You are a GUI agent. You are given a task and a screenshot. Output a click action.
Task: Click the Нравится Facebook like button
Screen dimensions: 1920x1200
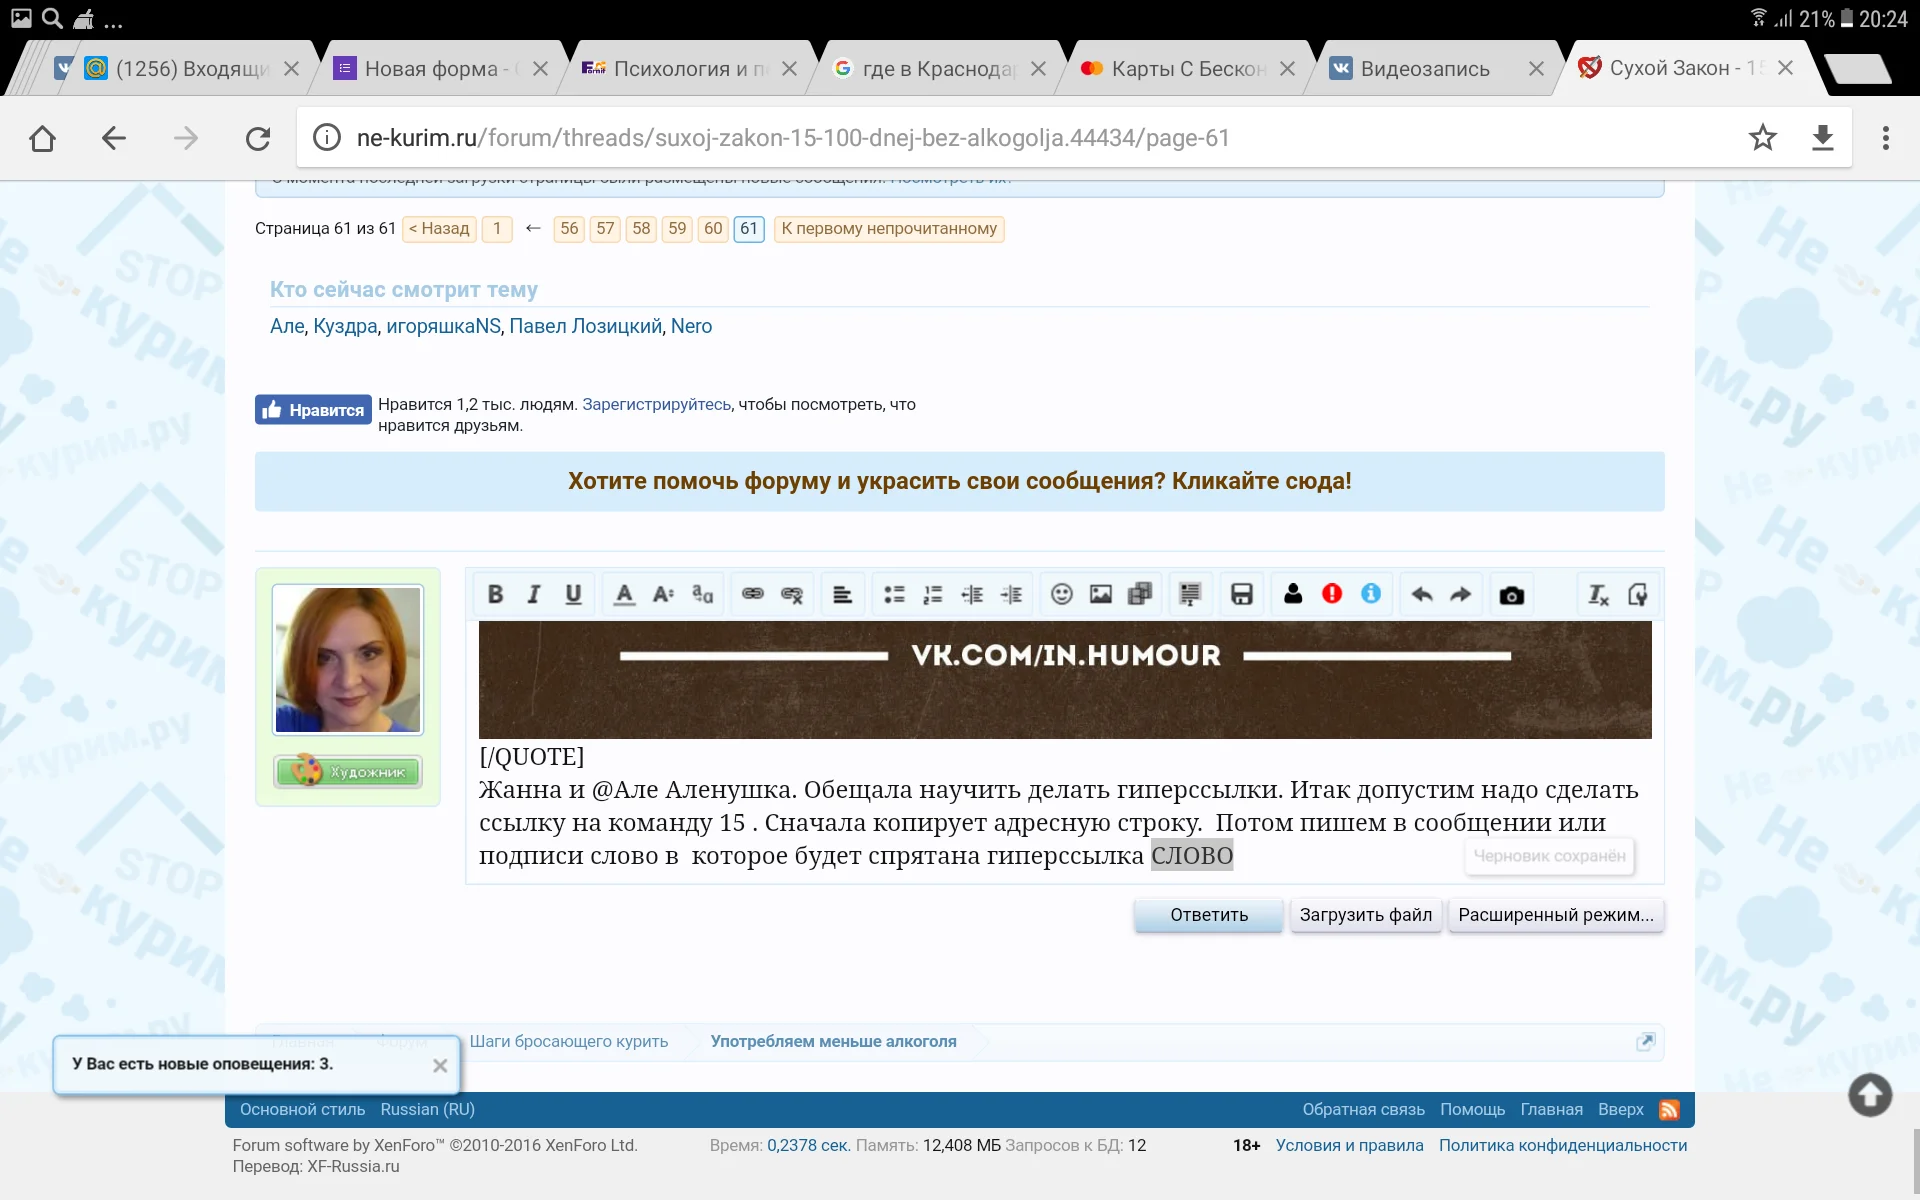click(x=312, y=409)
